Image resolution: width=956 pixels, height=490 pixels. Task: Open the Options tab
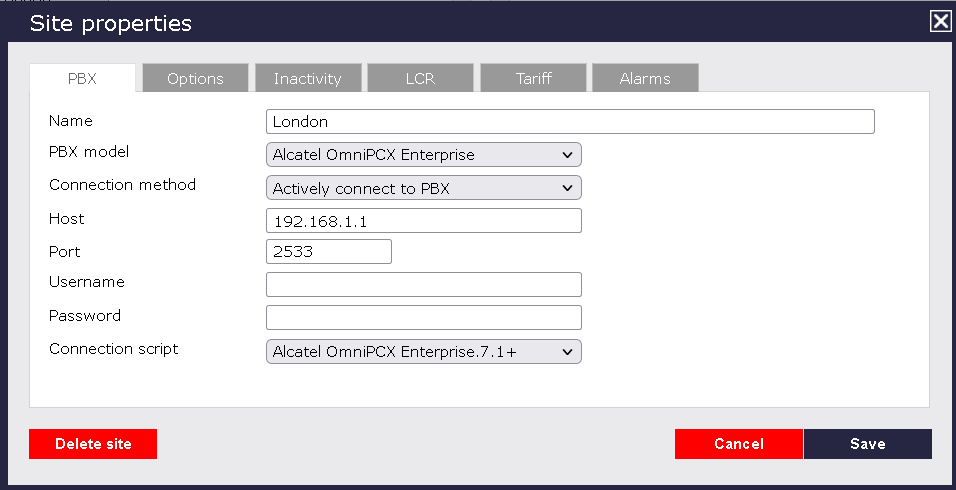tap(195, 78)
